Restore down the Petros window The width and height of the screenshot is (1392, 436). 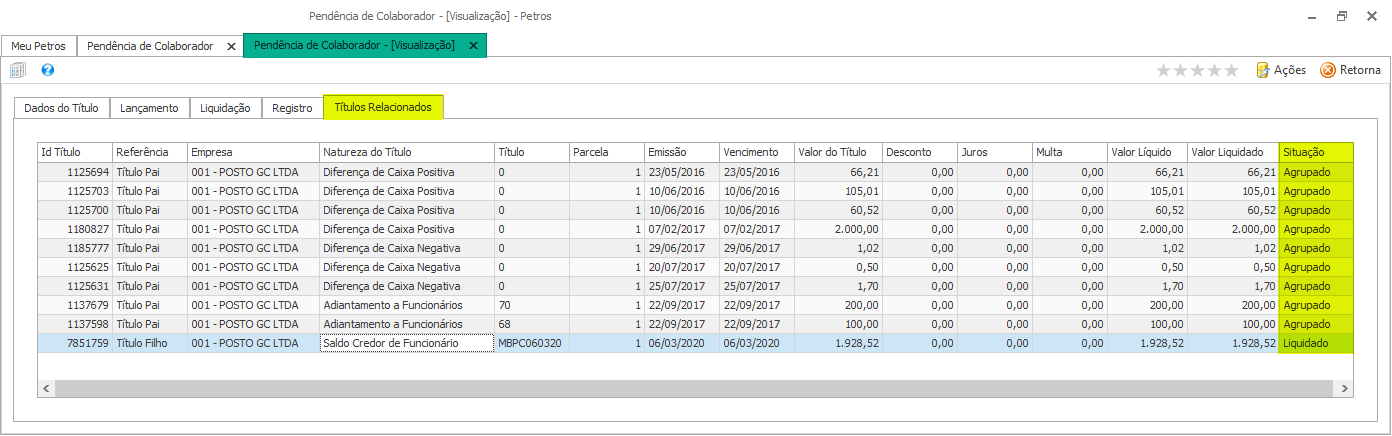pyautogui.click(x=1342, y=16)
